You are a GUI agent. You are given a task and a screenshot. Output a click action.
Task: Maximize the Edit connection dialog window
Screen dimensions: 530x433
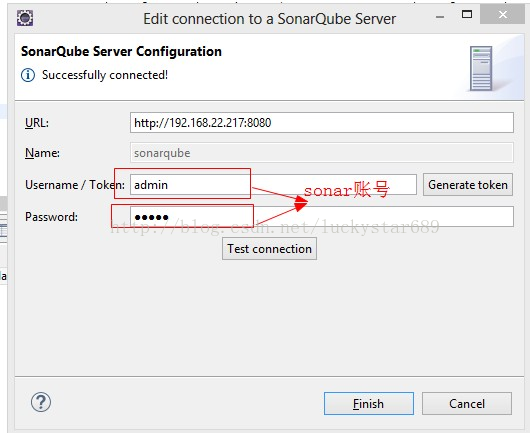(467, 15)
